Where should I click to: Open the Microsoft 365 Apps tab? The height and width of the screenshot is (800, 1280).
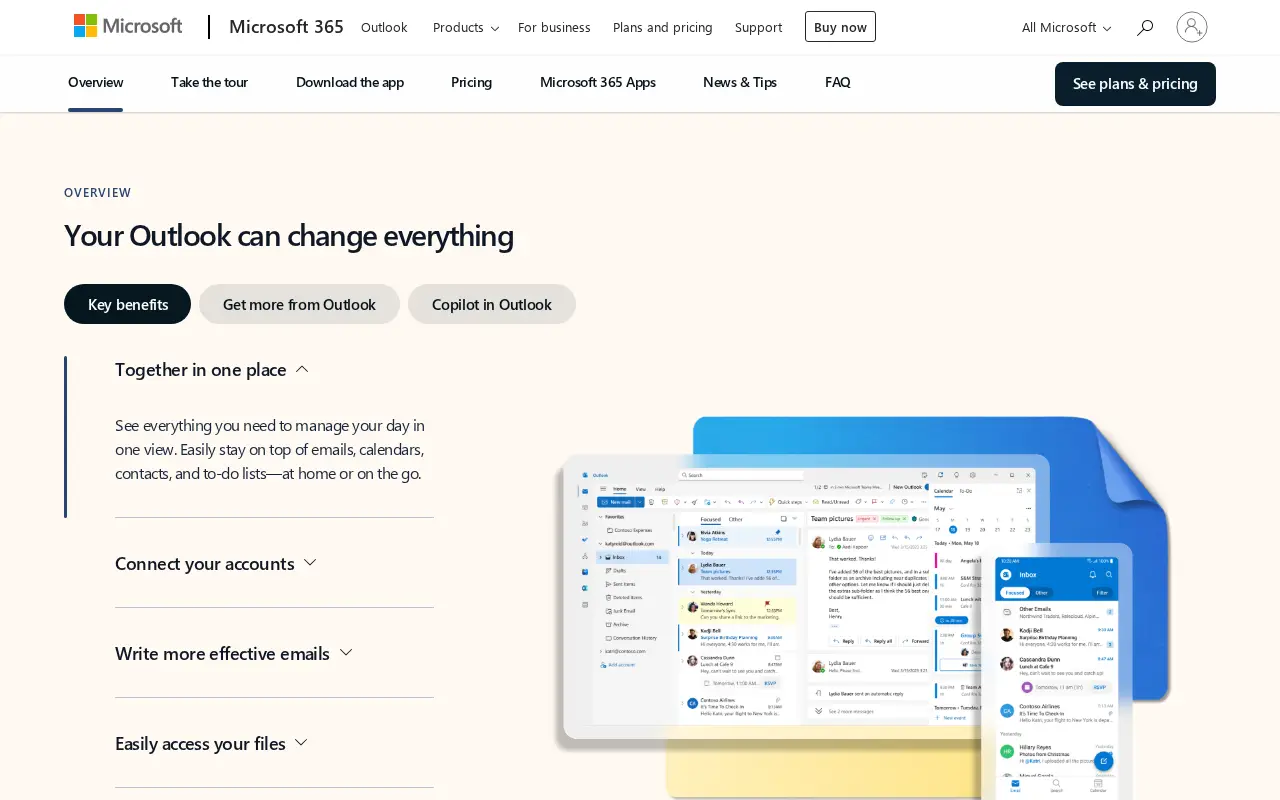click(x=598, y=82)
